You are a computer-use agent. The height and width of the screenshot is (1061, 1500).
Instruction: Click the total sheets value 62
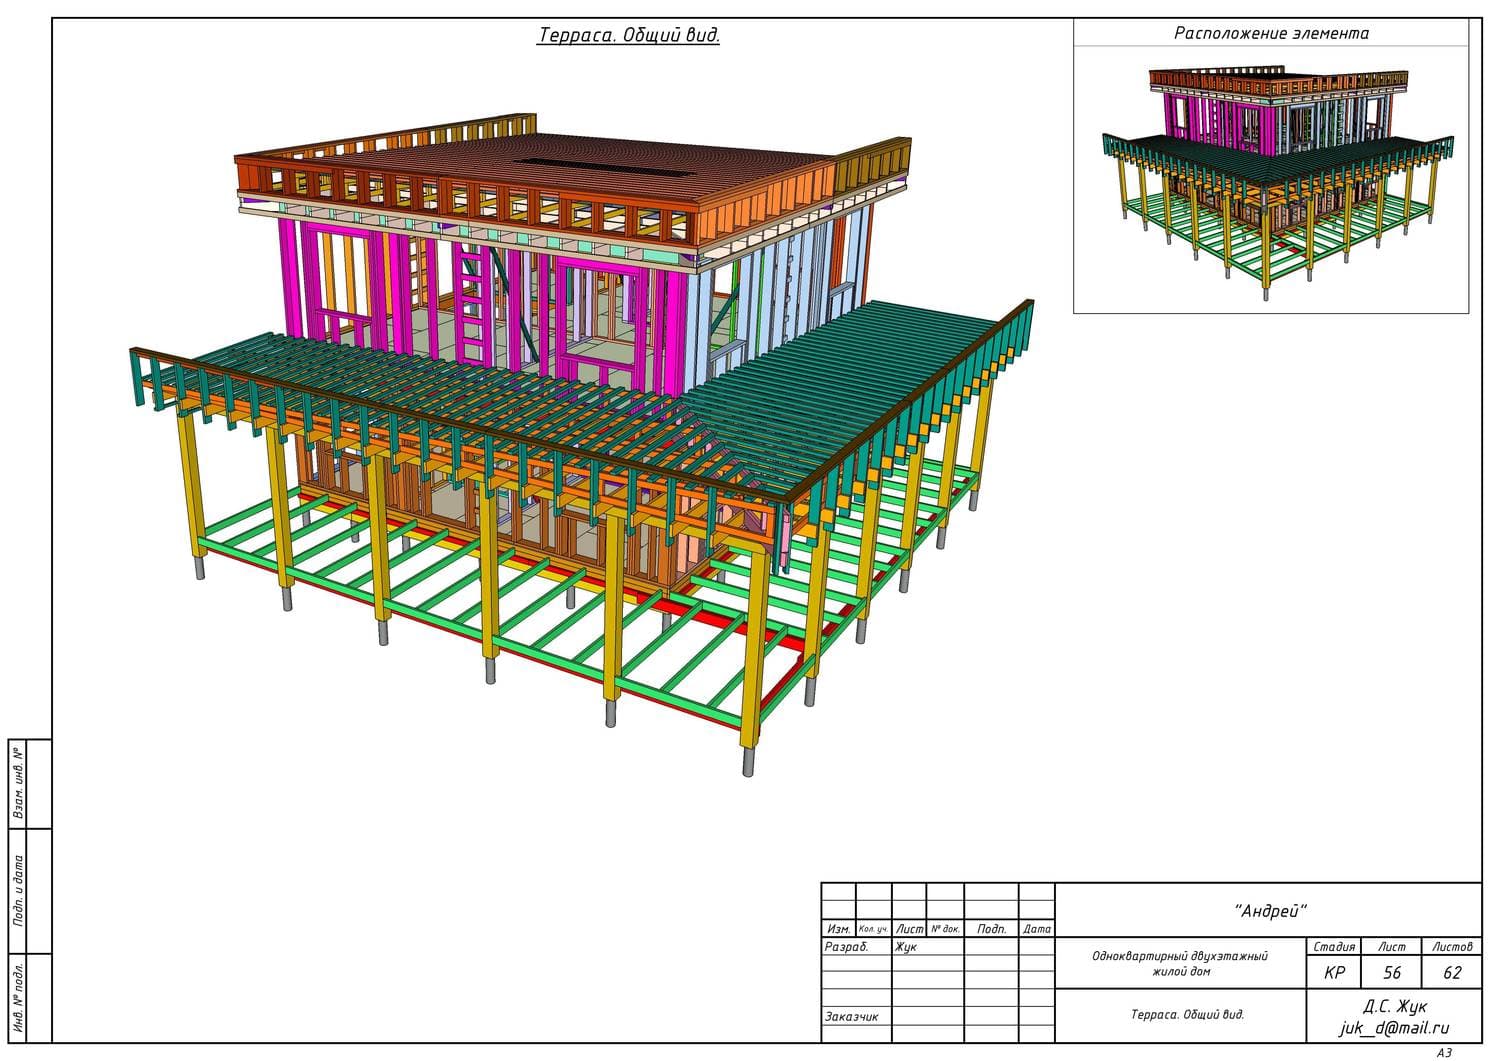(1452, 973)
